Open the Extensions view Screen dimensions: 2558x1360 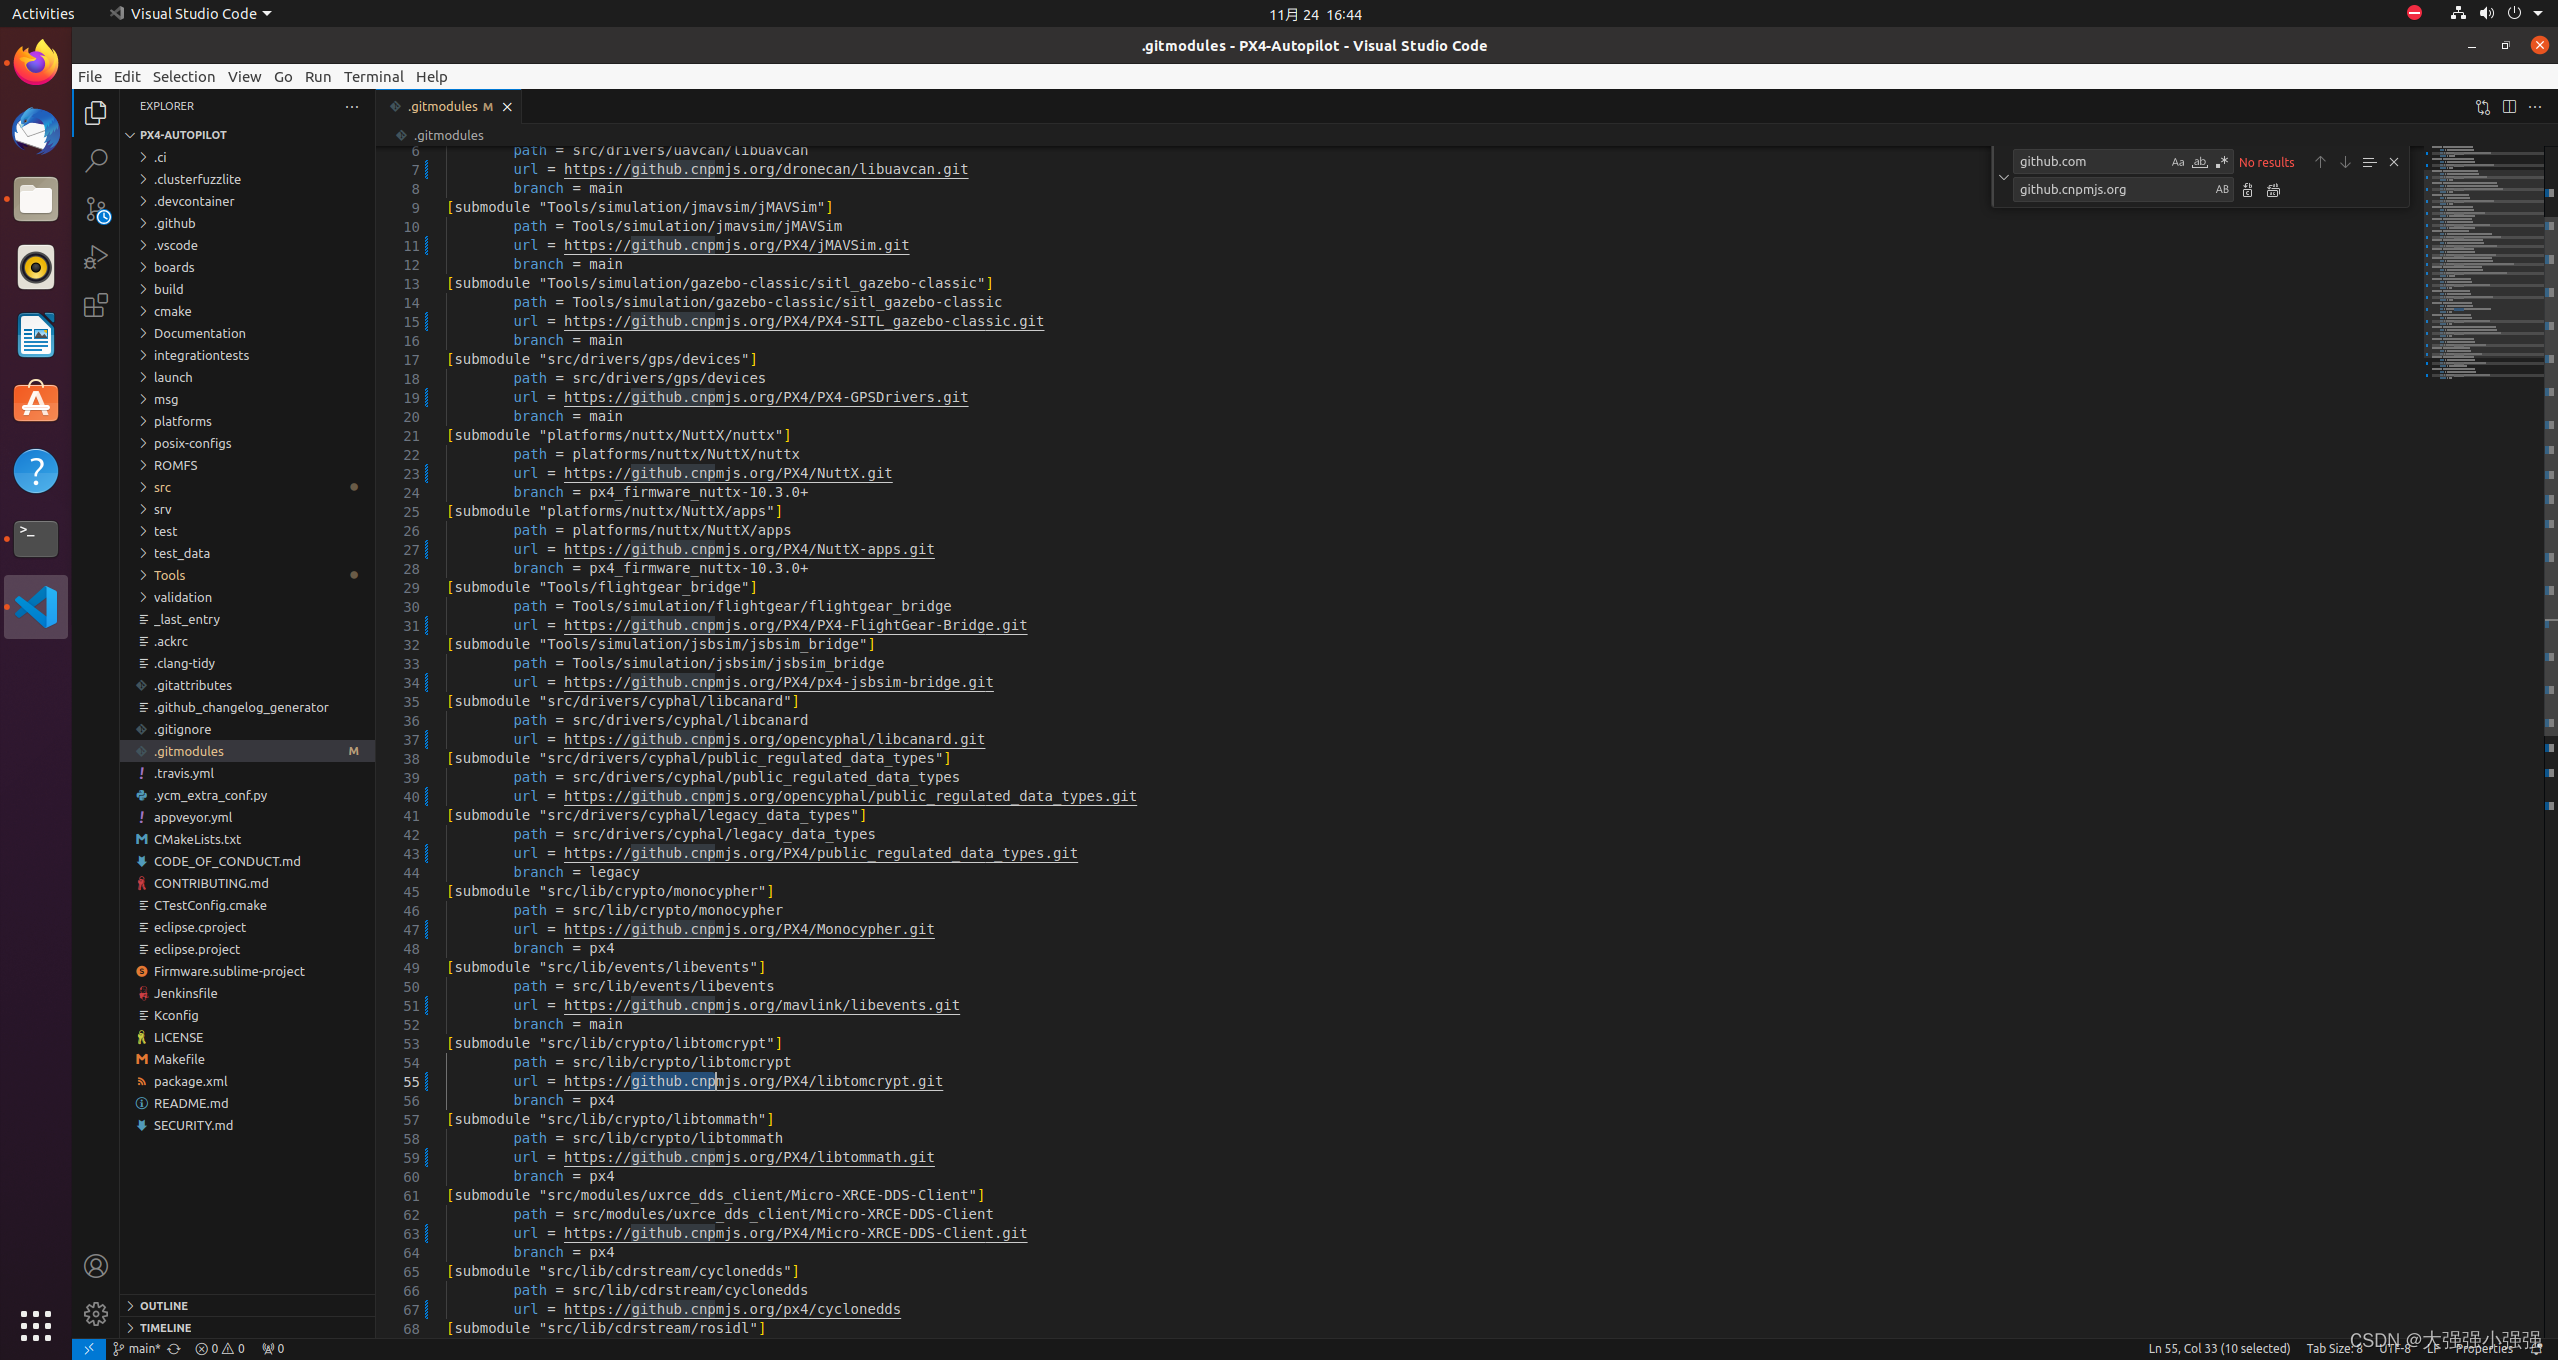point(96,305)
